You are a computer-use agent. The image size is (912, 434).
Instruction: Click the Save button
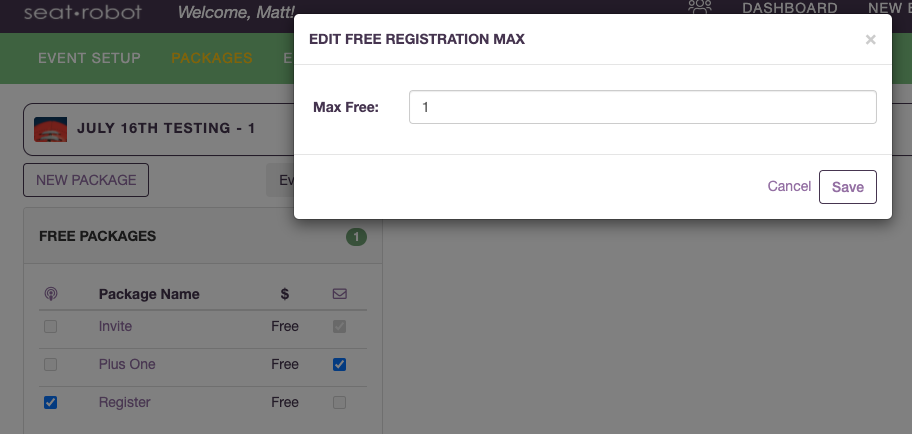point(847,187)
